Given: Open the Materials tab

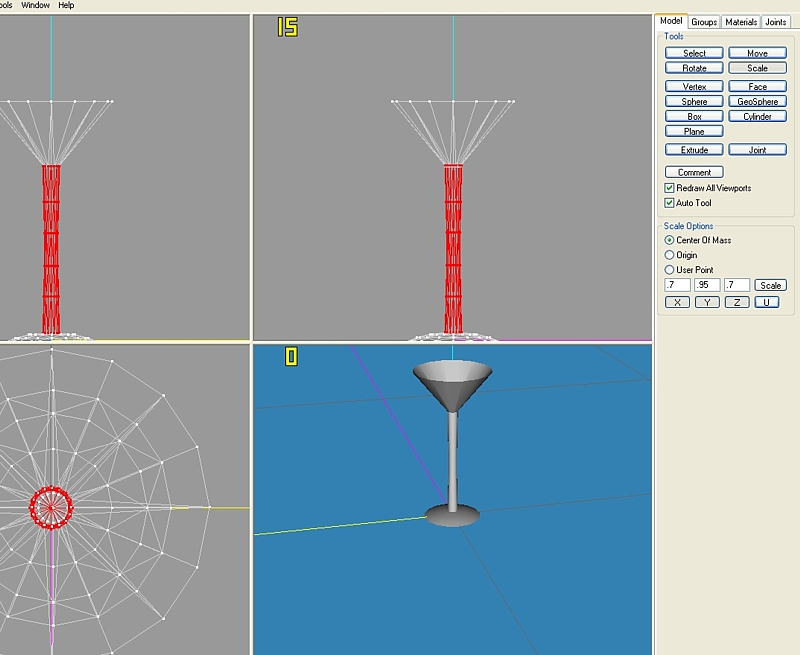Looking at the screenshot, I should pos(741,22).
